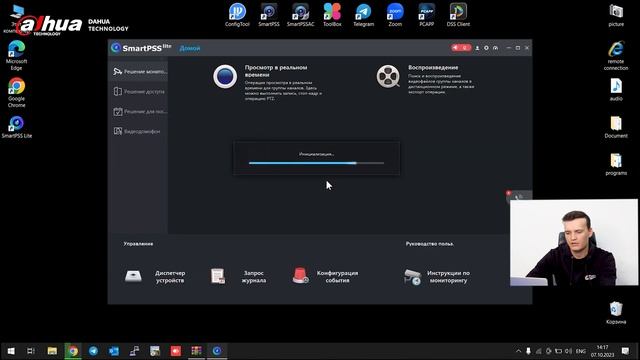The height and width of the screenshot is (360, 640).
Task: Open the user account icon in SmartPSS title bar
Action: click(477, 48)
